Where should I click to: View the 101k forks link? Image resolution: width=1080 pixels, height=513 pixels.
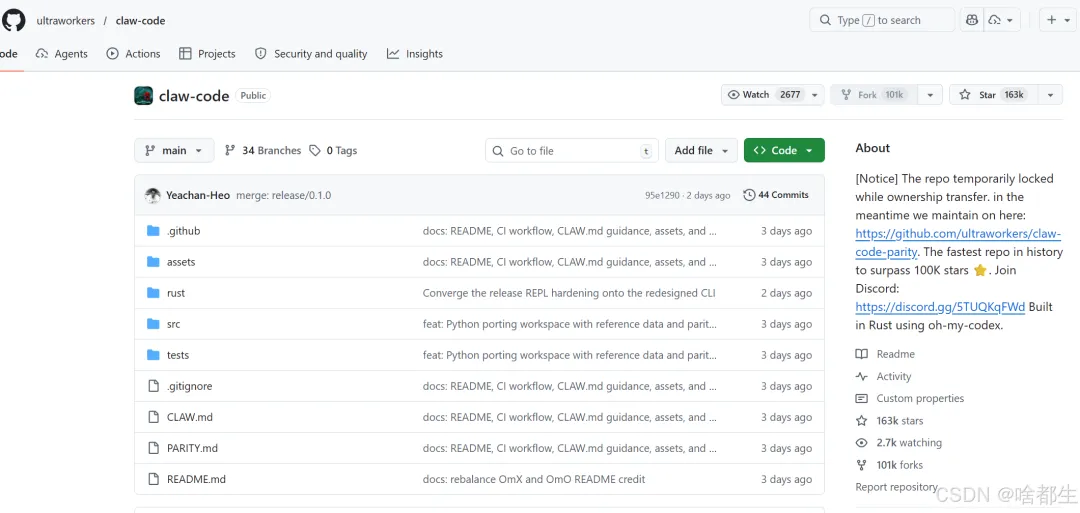[x=889, y=465]
